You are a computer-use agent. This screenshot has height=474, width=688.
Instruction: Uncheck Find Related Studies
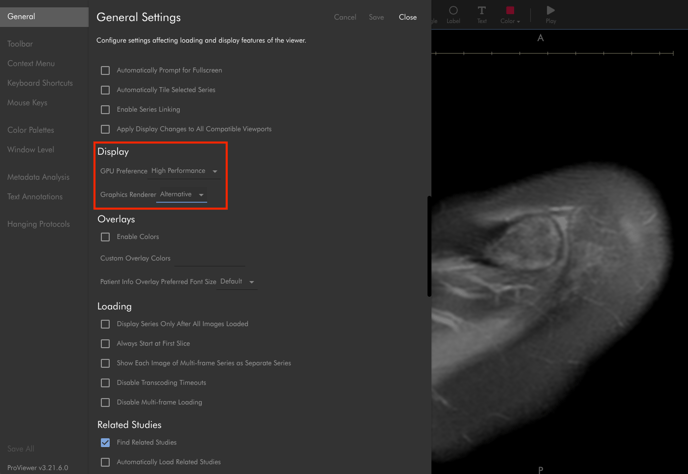pyautogui.click(x=105, y=442)
